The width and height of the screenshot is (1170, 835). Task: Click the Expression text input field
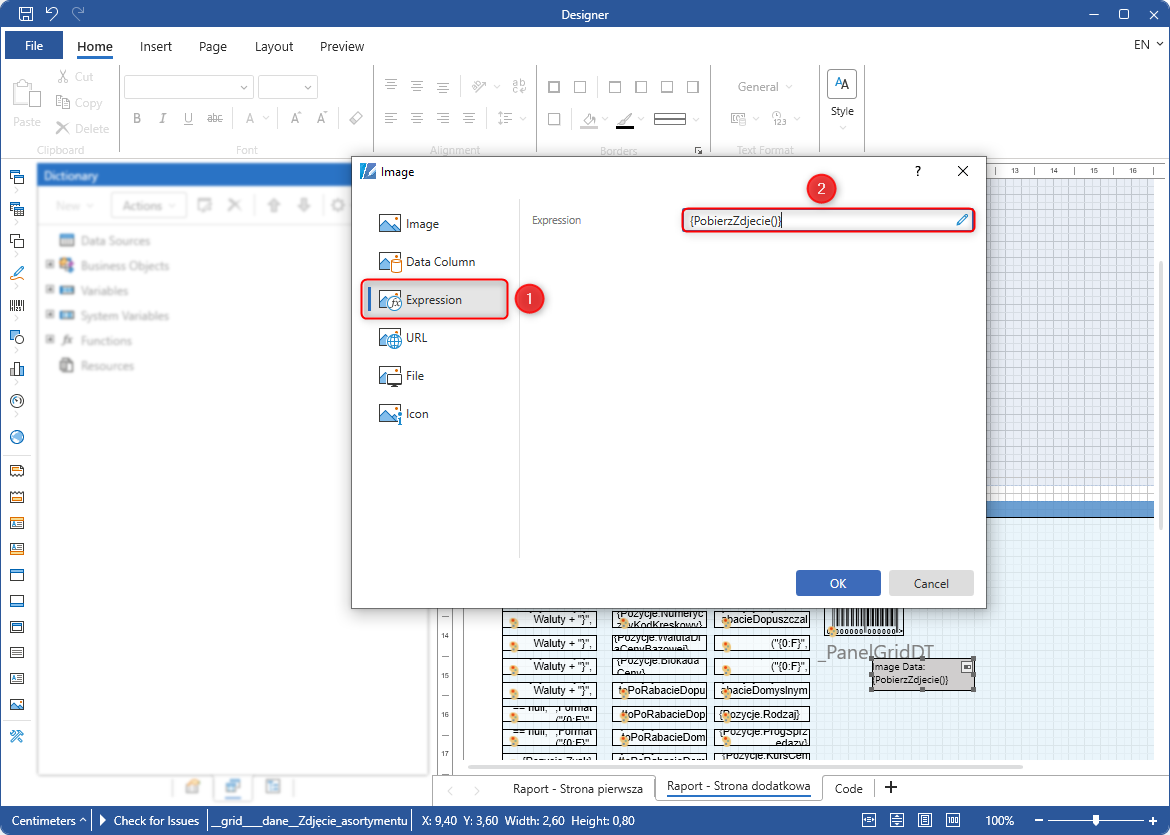point(815,220)
